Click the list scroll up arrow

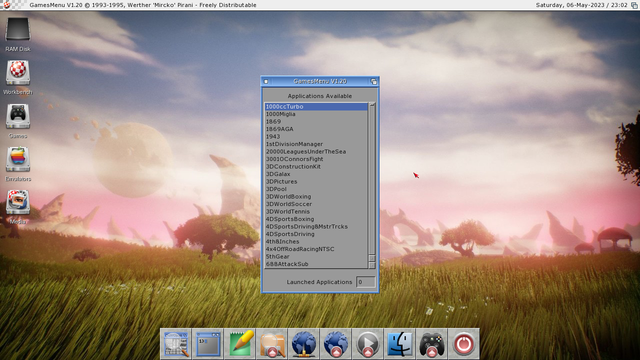(372, 258)
